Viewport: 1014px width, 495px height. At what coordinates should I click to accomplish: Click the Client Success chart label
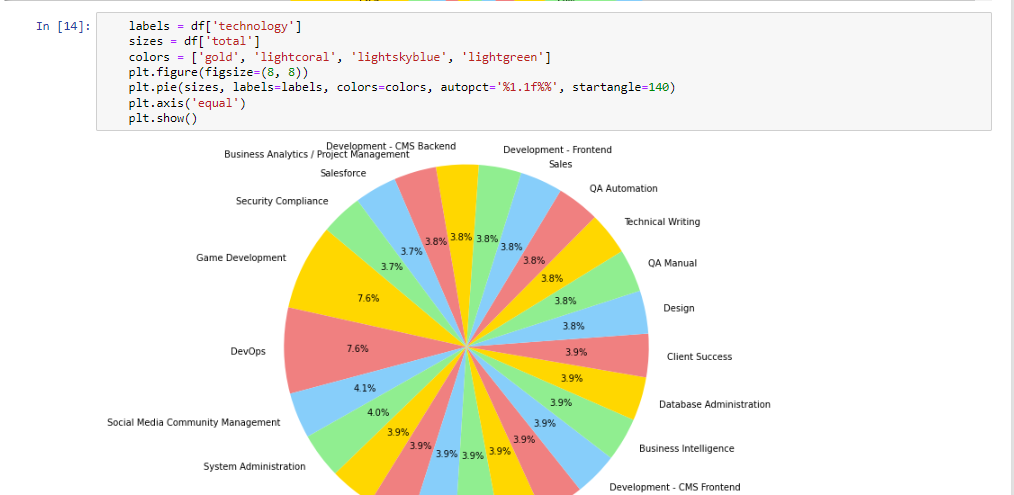[x=700, y=357]
